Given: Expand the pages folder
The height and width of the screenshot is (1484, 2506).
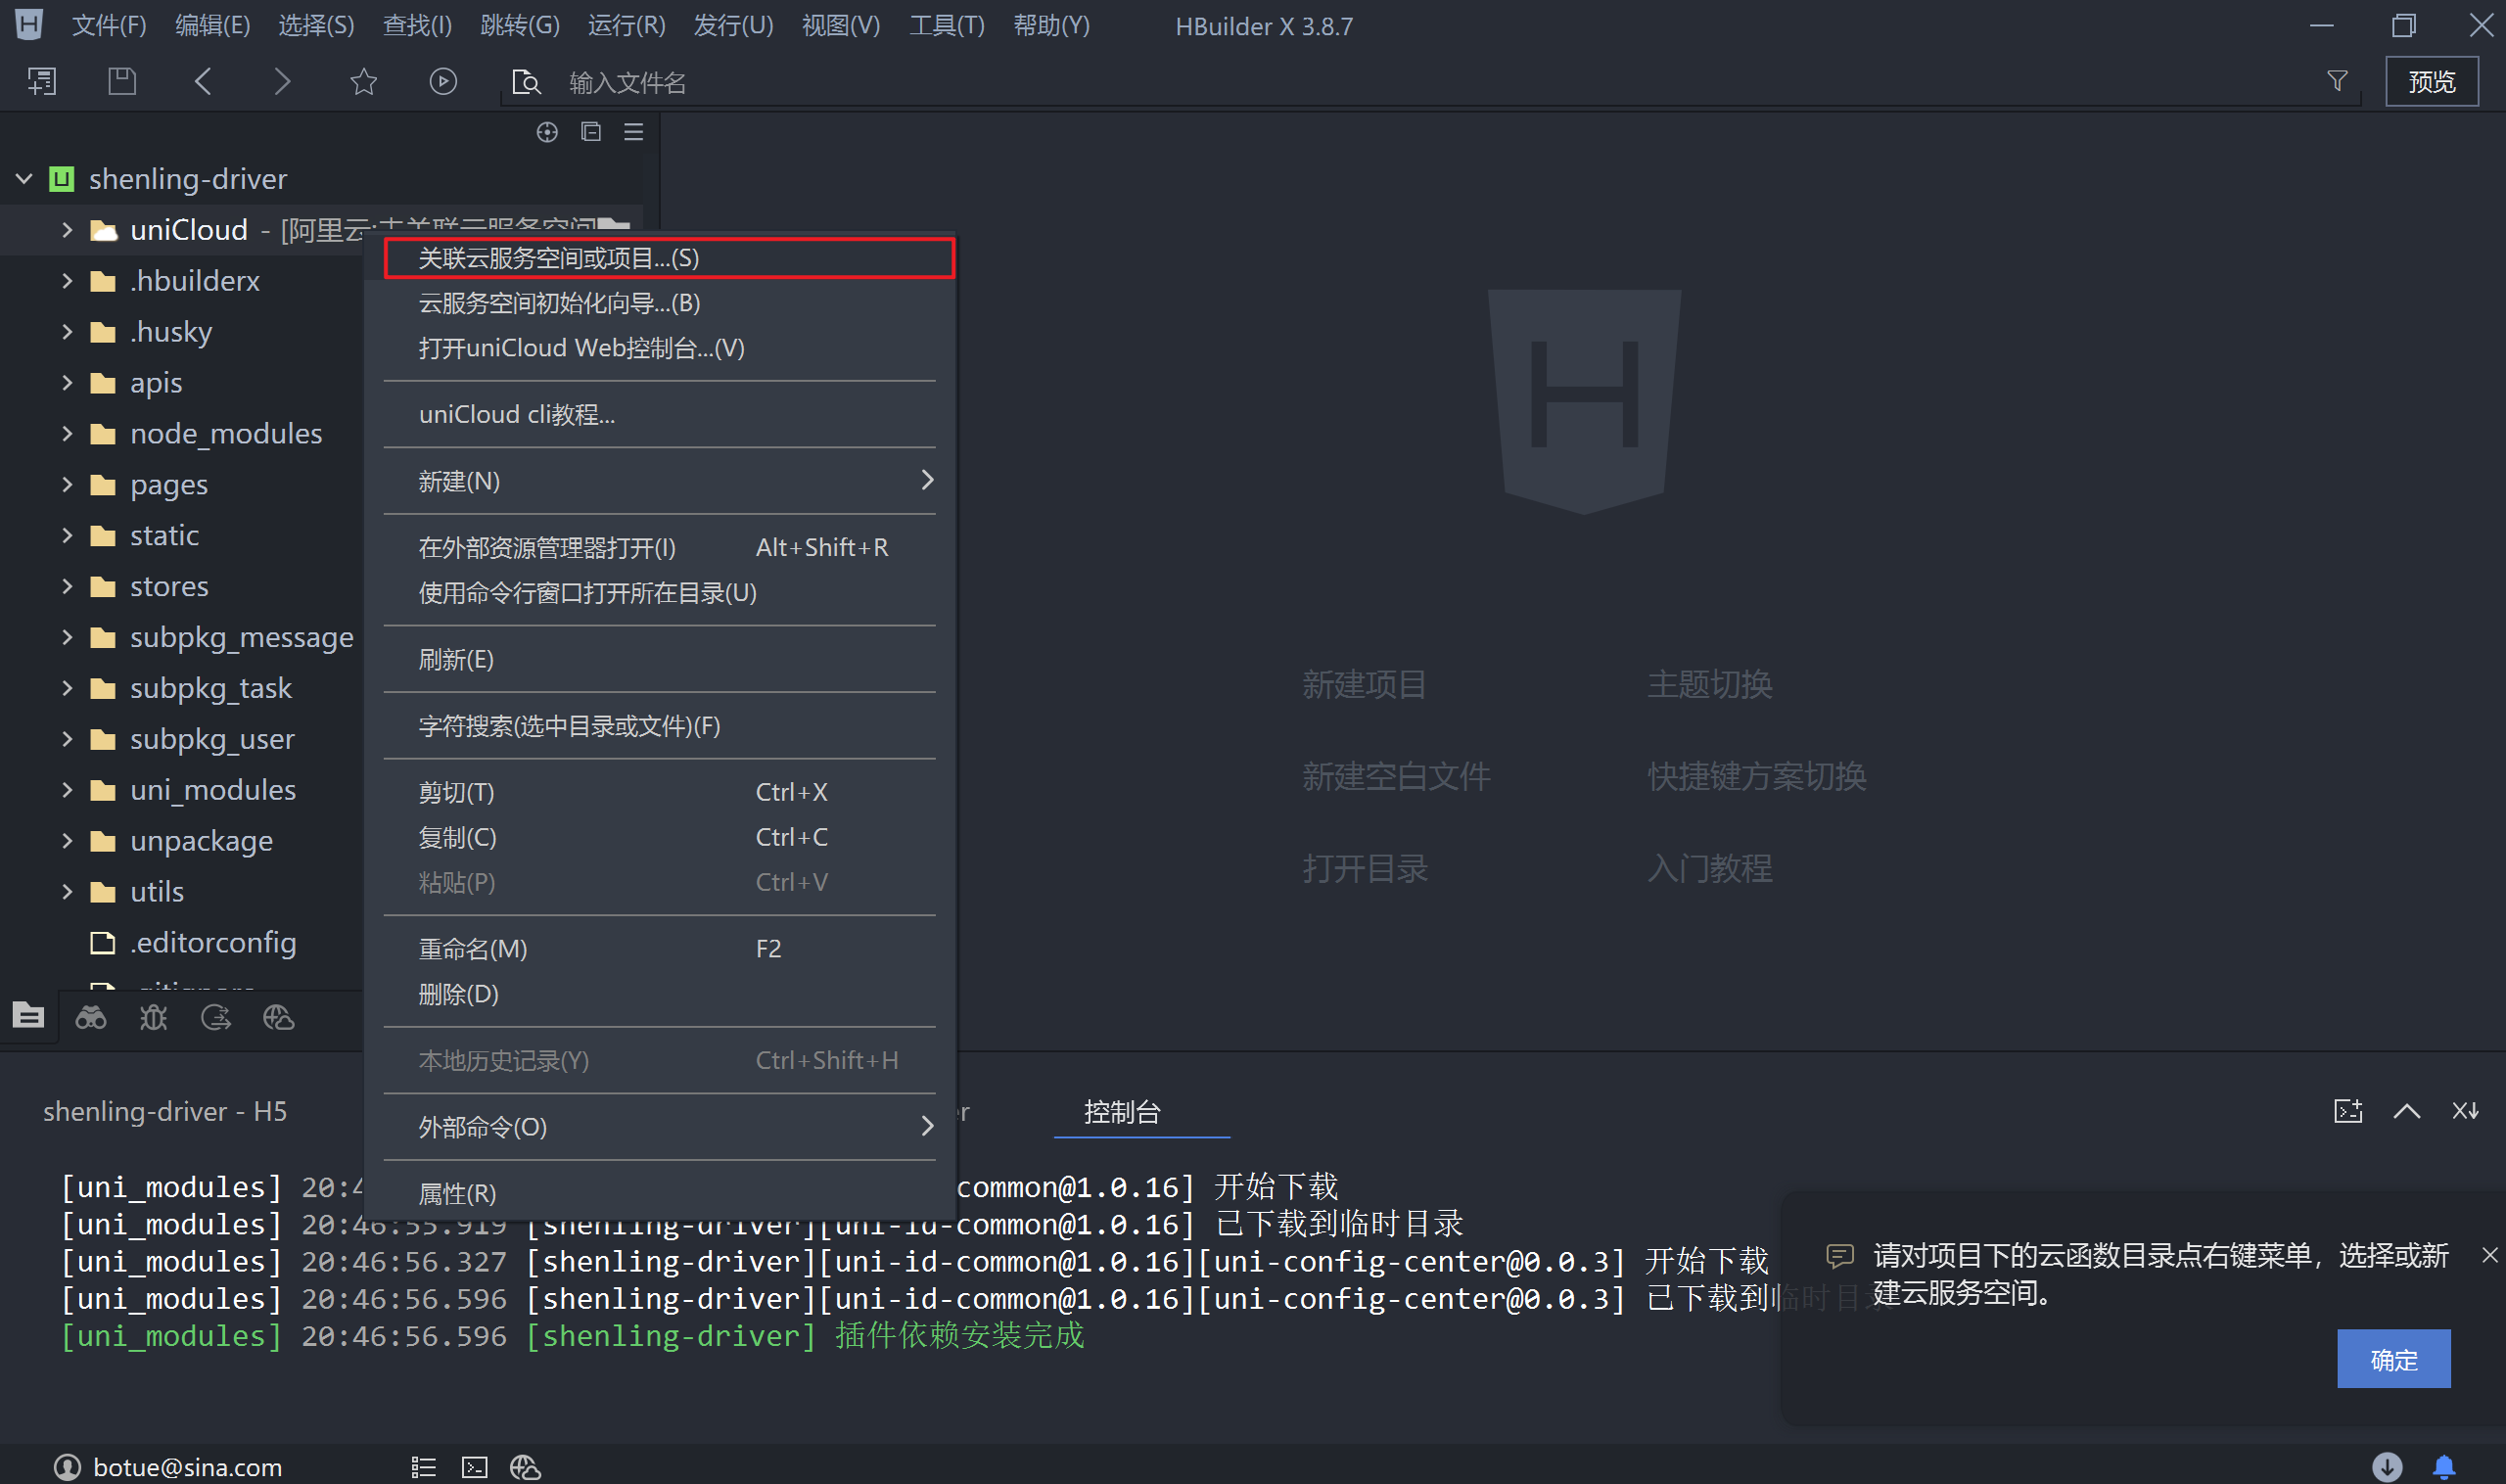Looking at the screenshot, I should [x=67, y=485].
